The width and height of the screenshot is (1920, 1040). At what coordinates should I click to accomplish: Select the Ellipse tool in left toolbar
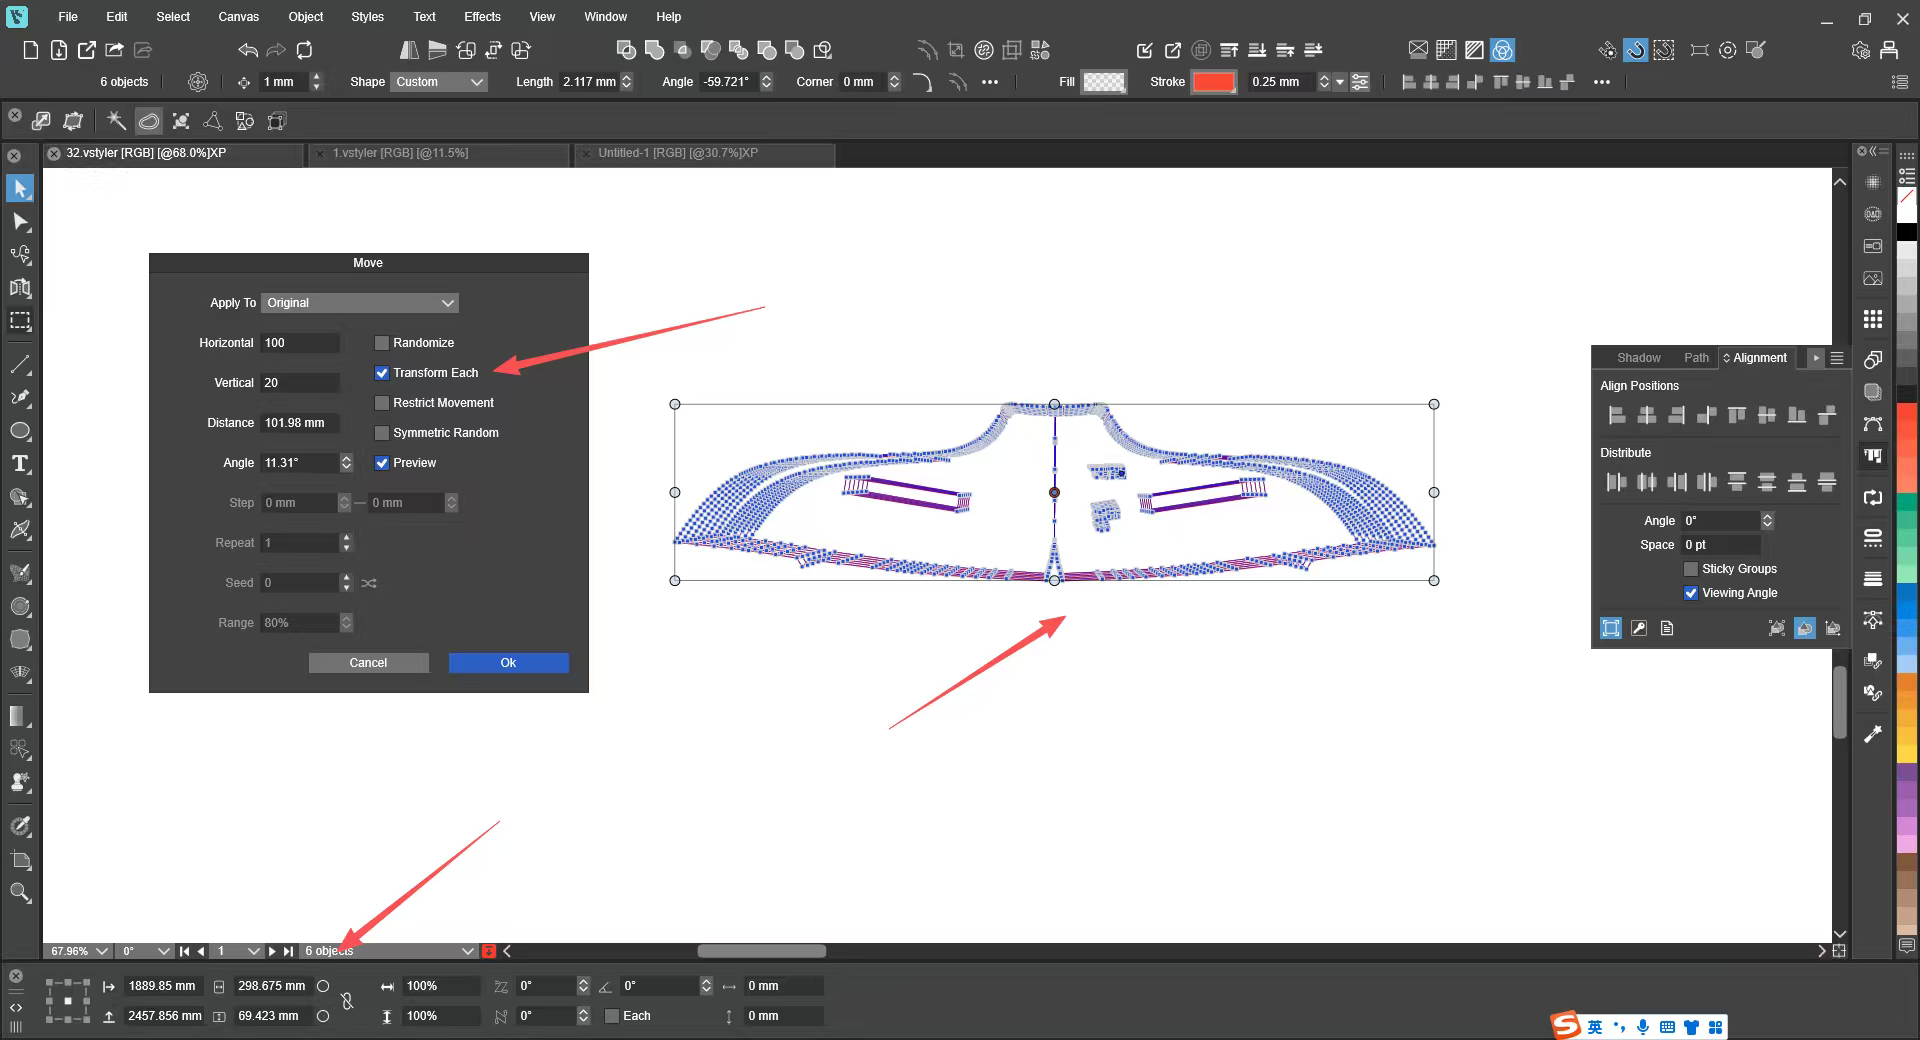[x=20, y=431]
